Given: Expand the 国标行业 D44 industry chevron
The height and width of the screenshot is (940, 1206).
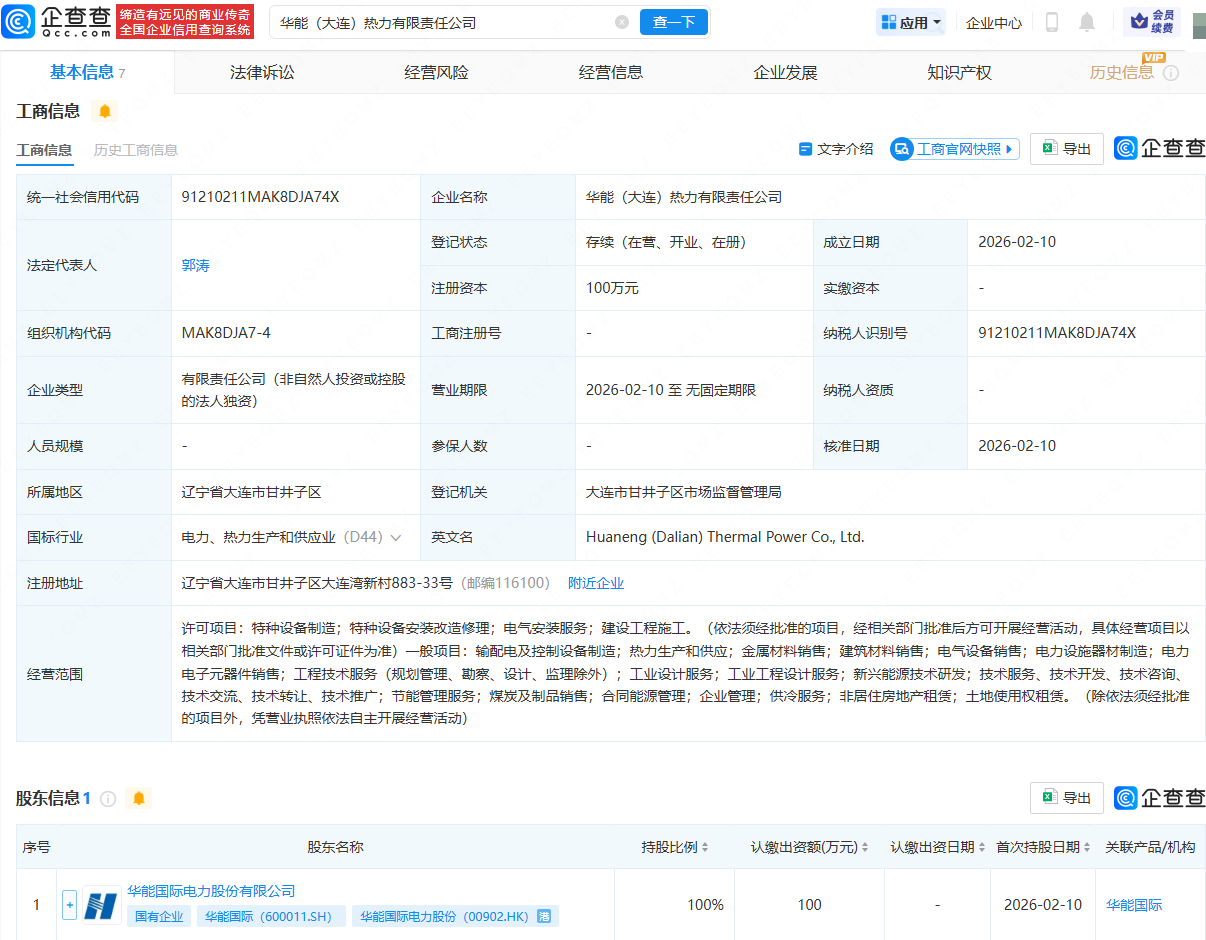Looking at the screenshot, I should 396,538.
